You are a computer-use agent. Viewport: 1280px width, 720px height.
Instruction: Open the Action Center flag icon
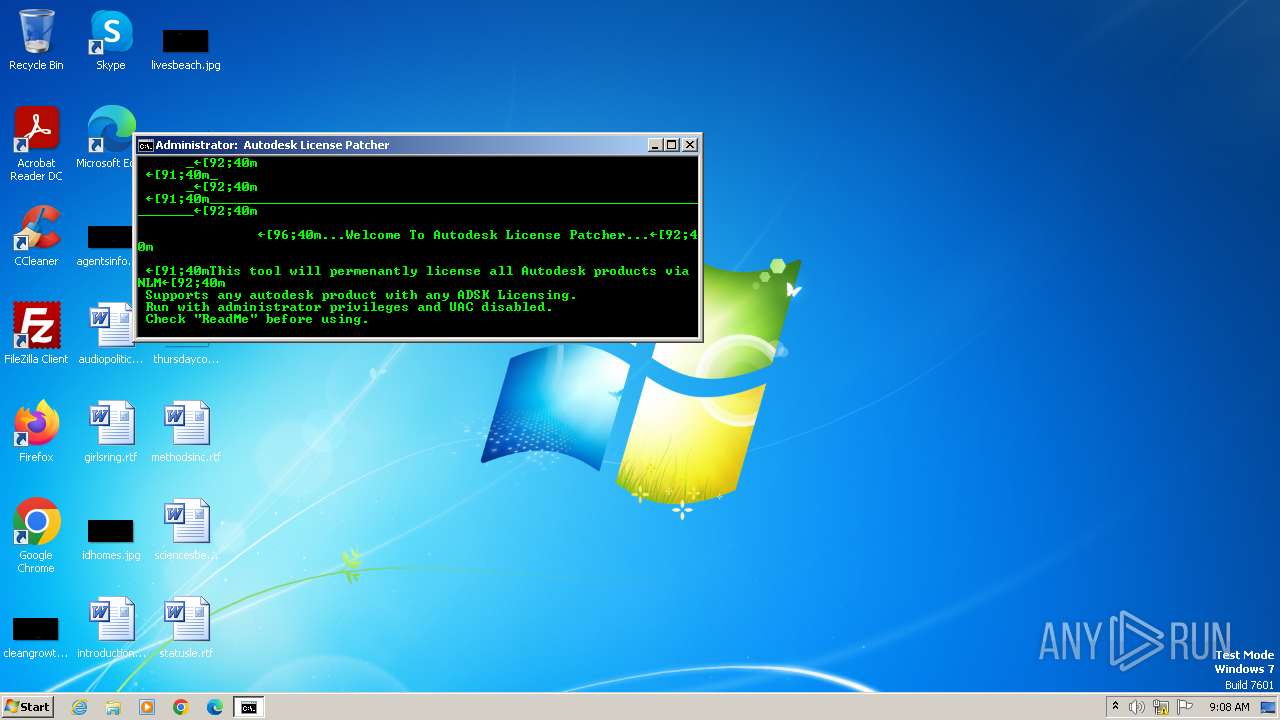[1185, 707]
